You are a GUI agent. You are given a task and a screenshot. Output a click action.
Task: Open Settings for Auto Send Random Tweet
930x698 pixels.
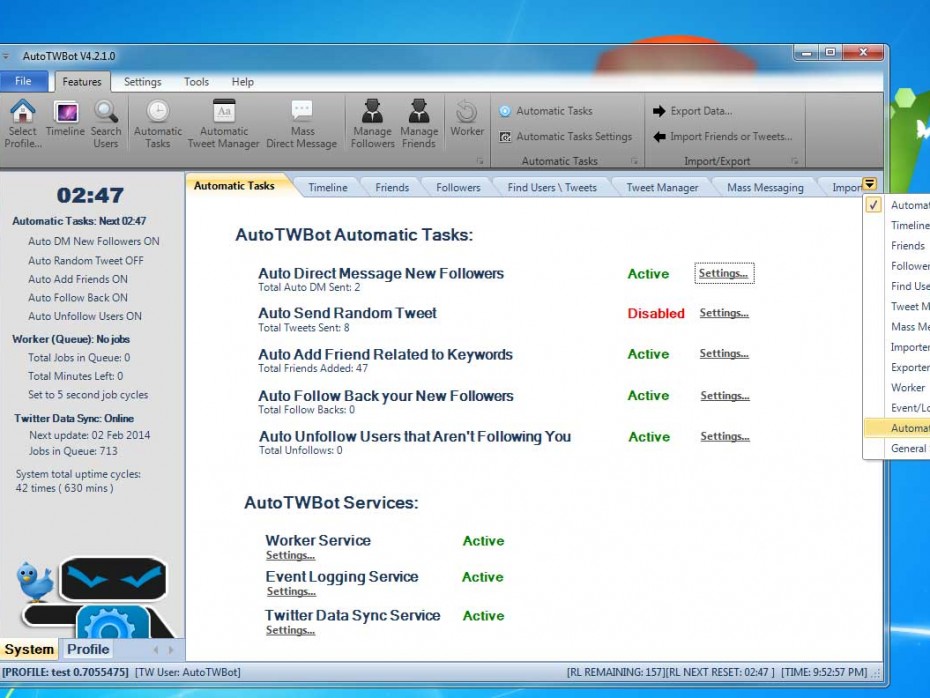click(x=724, y=313)
